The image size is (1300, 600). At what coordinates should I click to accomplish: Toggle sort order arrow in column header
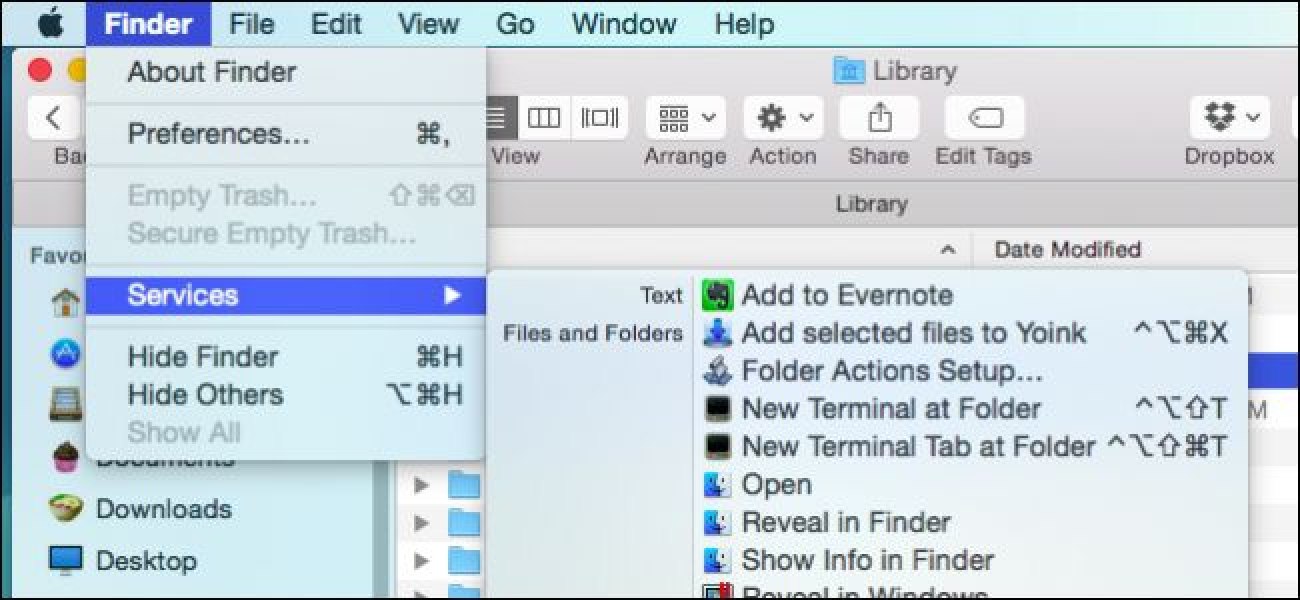950,250
